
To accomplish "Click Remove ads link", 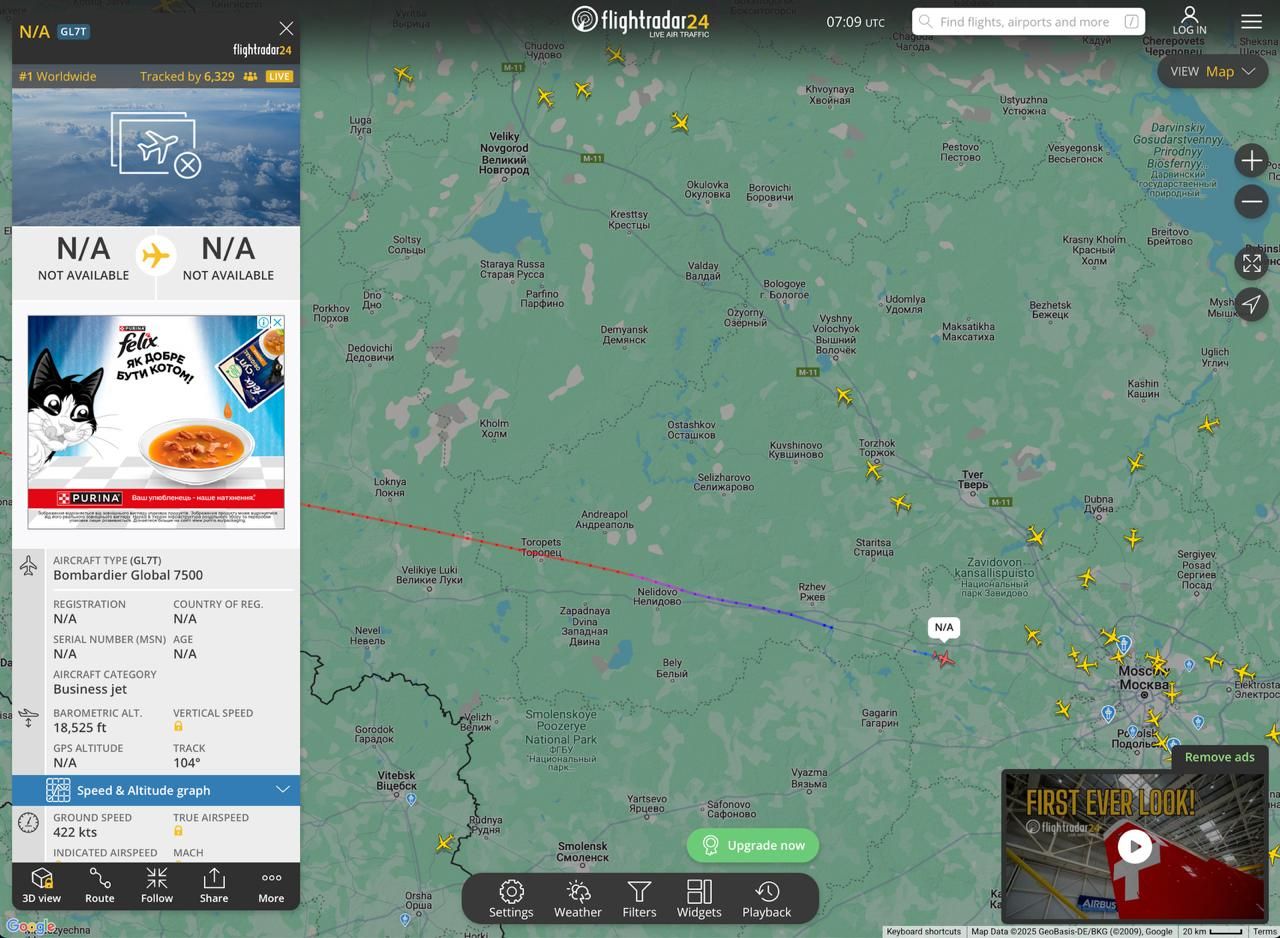I will pyautogui.click(x=1219, y=757).
